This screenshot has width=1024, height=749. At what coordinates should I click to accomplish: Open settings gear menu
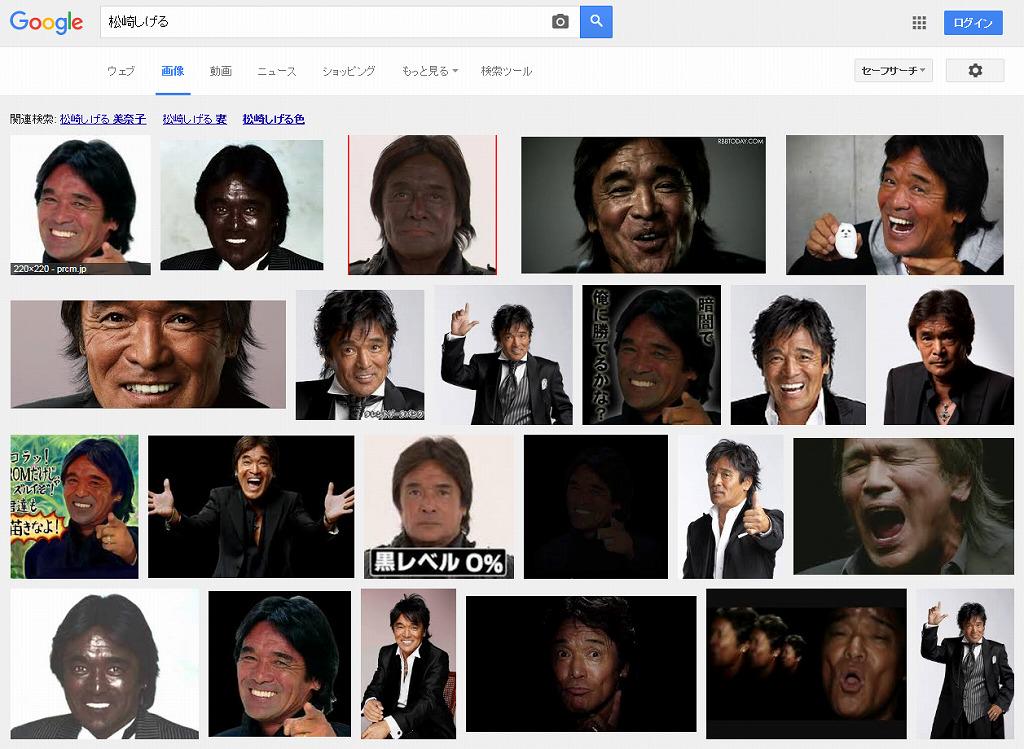pyautogui.click(x=975, y=70)
